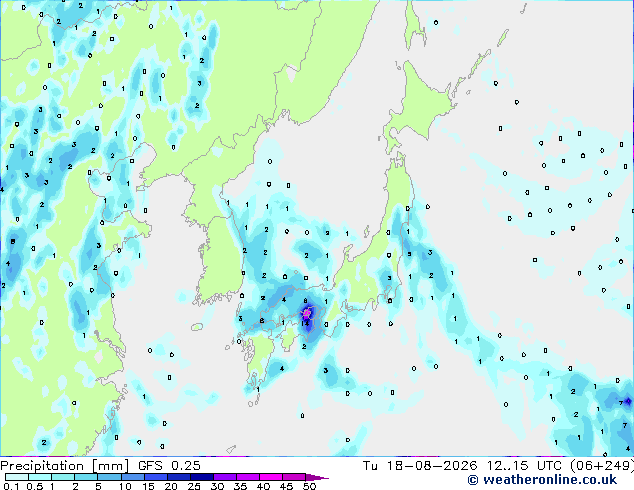
Task: Click the '50' legend tick label
Action: pyautogui.click(x=309, y=486)
